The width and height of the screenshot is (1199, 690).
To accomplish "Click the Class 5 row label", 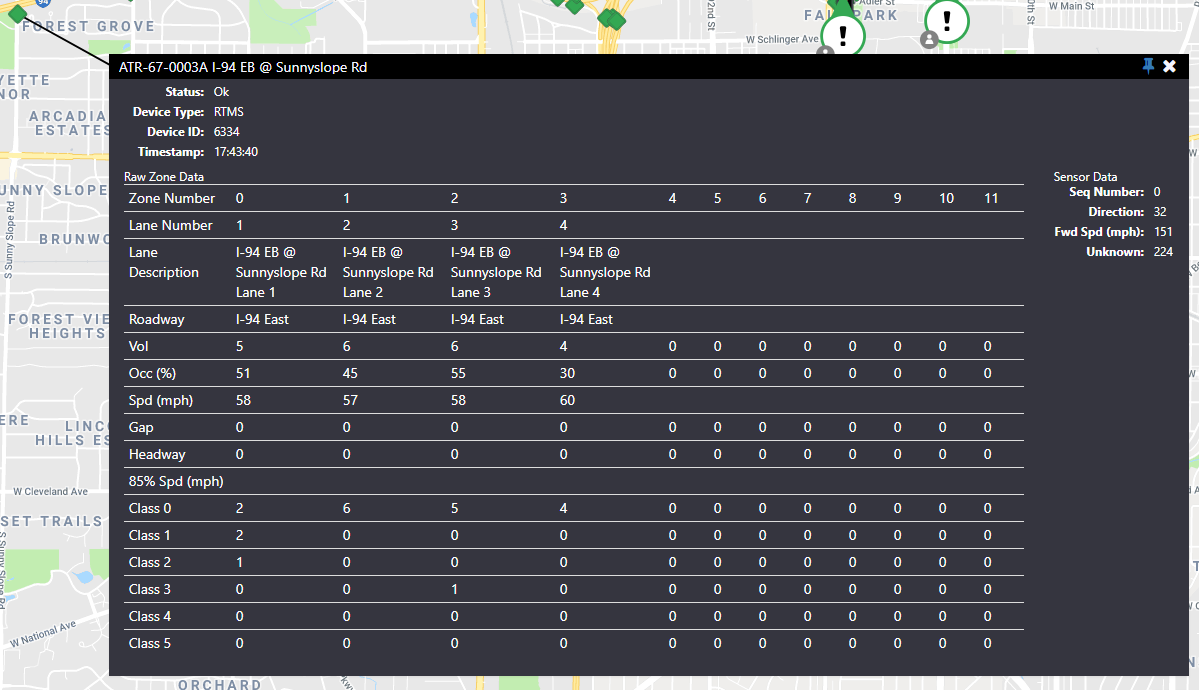I will 150,643.
